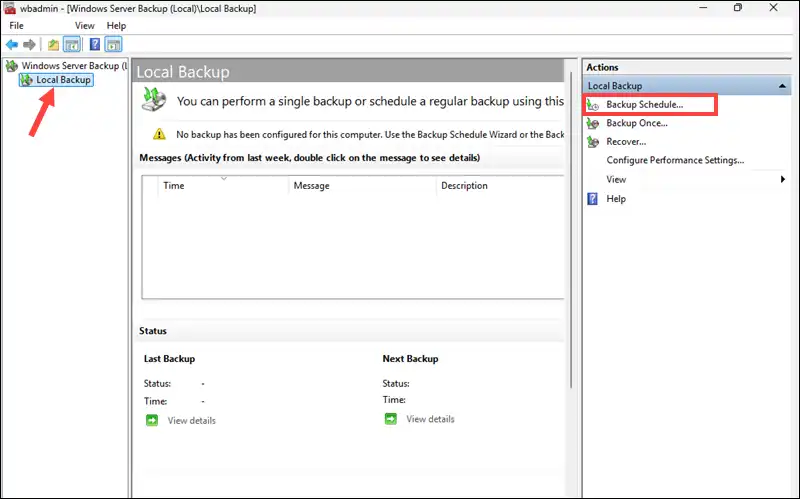Screen dimensions: 800x499
Task: Open the File menu
Action: [17, 25]
